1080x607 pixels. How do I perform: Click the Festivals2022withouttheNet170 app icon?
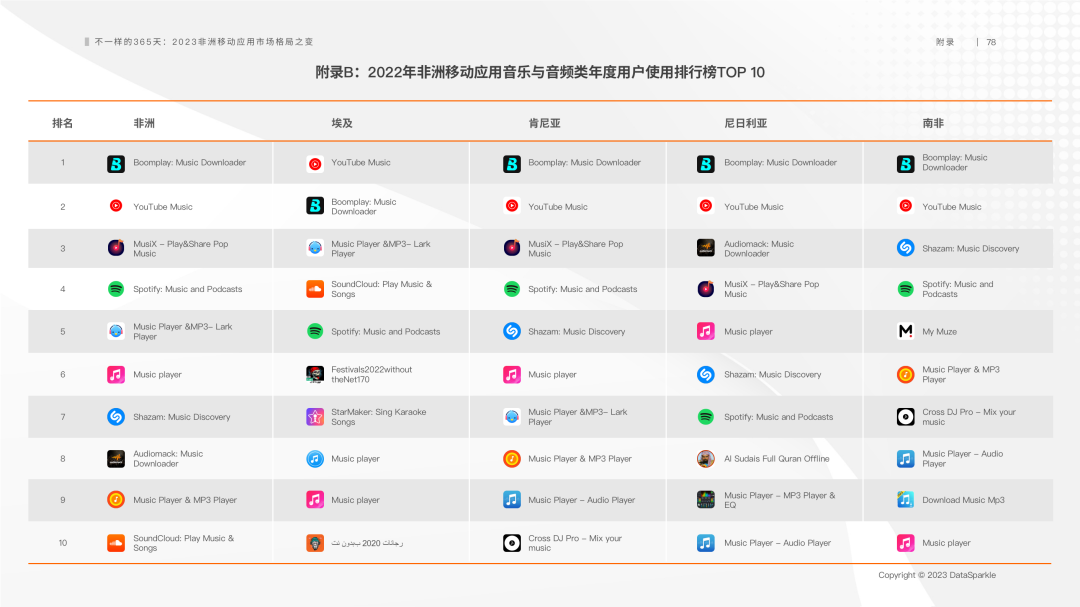(315, 375)
